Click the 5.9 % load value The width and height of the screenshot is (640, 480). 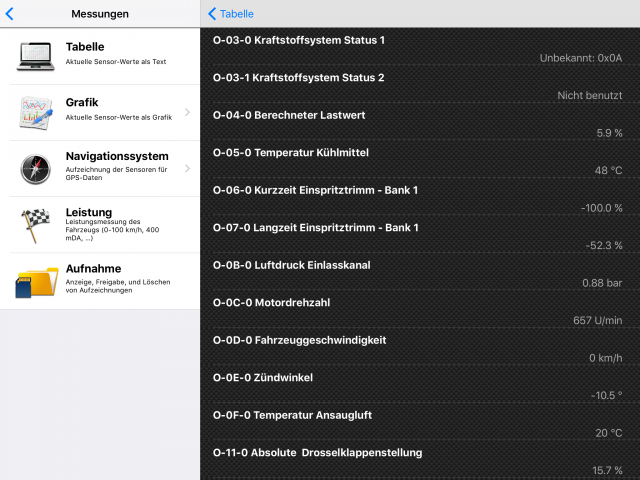609,133
